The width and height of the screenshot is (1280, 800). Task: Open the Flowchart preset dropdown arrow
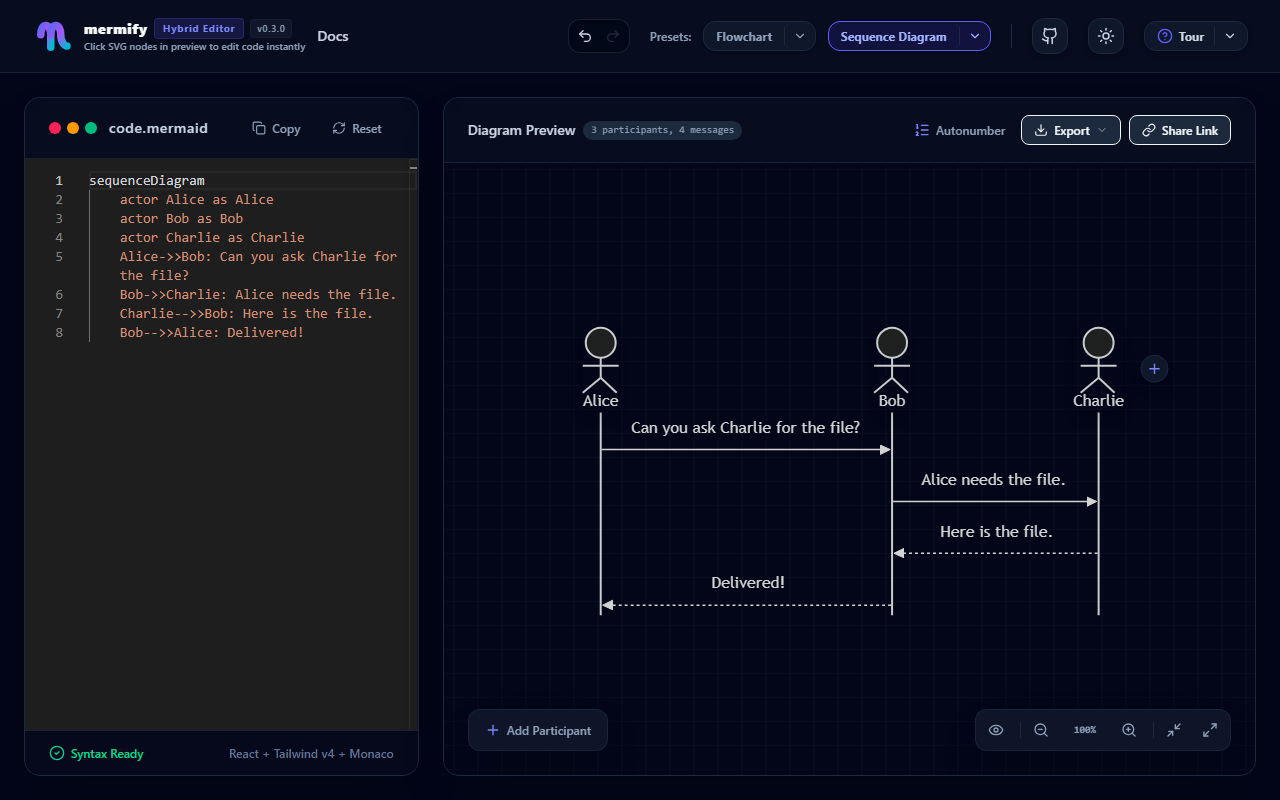coord(799,36)
